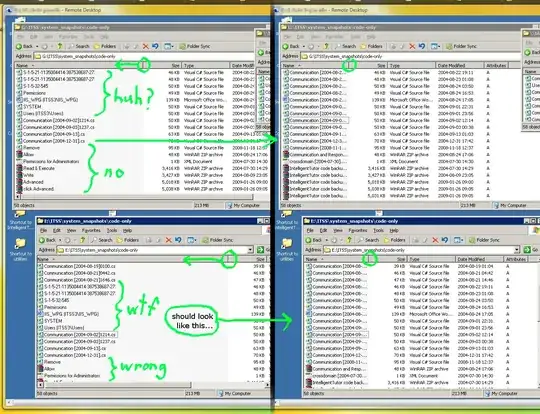Screen dimensions: 540x414
Task: Expand address dropdown in right desktop's E: window
Action: coord(517,250)
